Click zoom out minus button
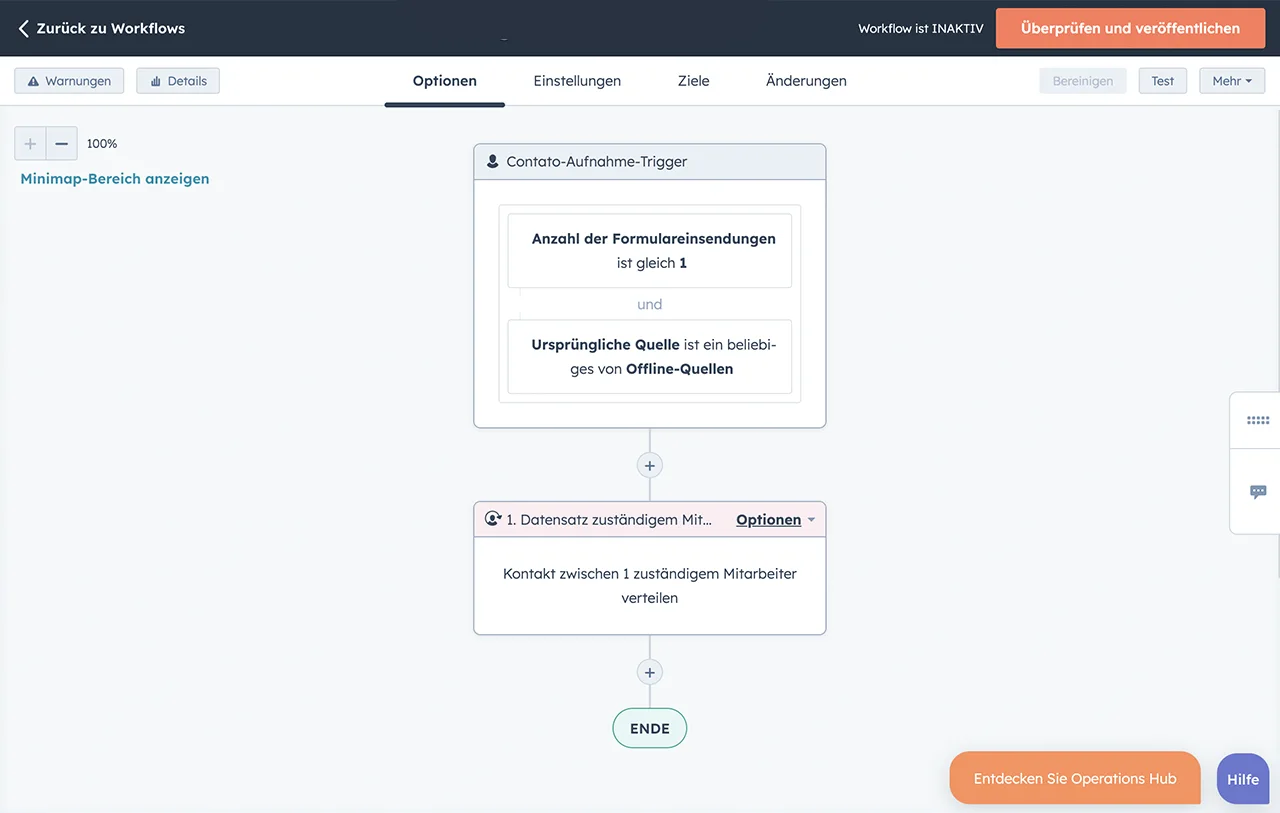 [x=61, y=144]
